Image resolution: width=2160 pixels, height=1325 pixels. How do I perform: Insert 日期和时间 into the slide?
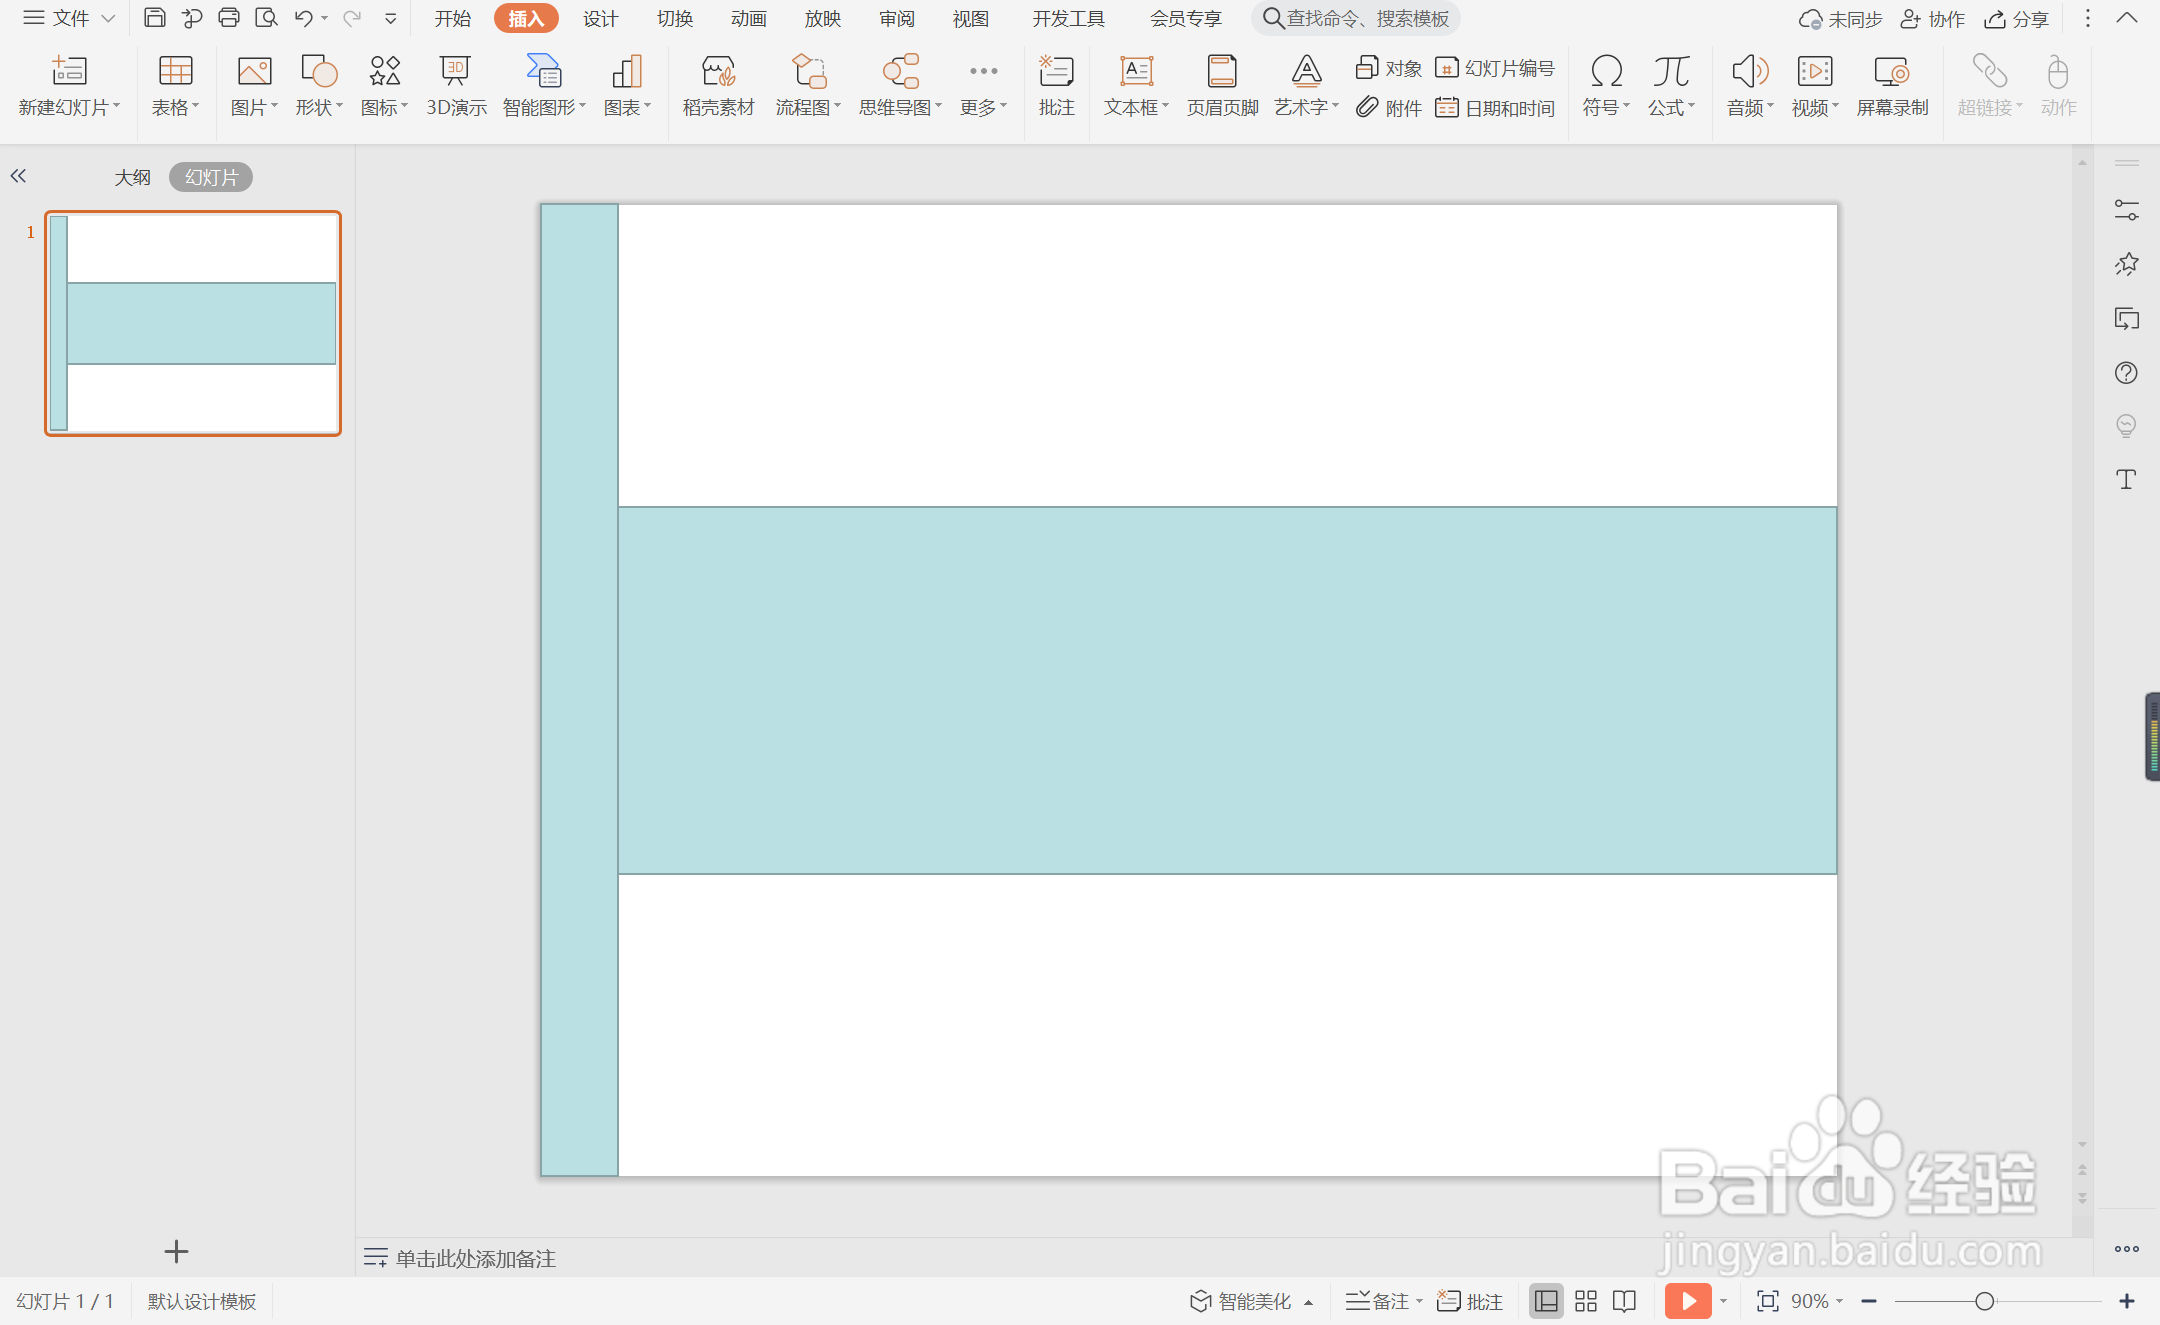point(1496,108)
